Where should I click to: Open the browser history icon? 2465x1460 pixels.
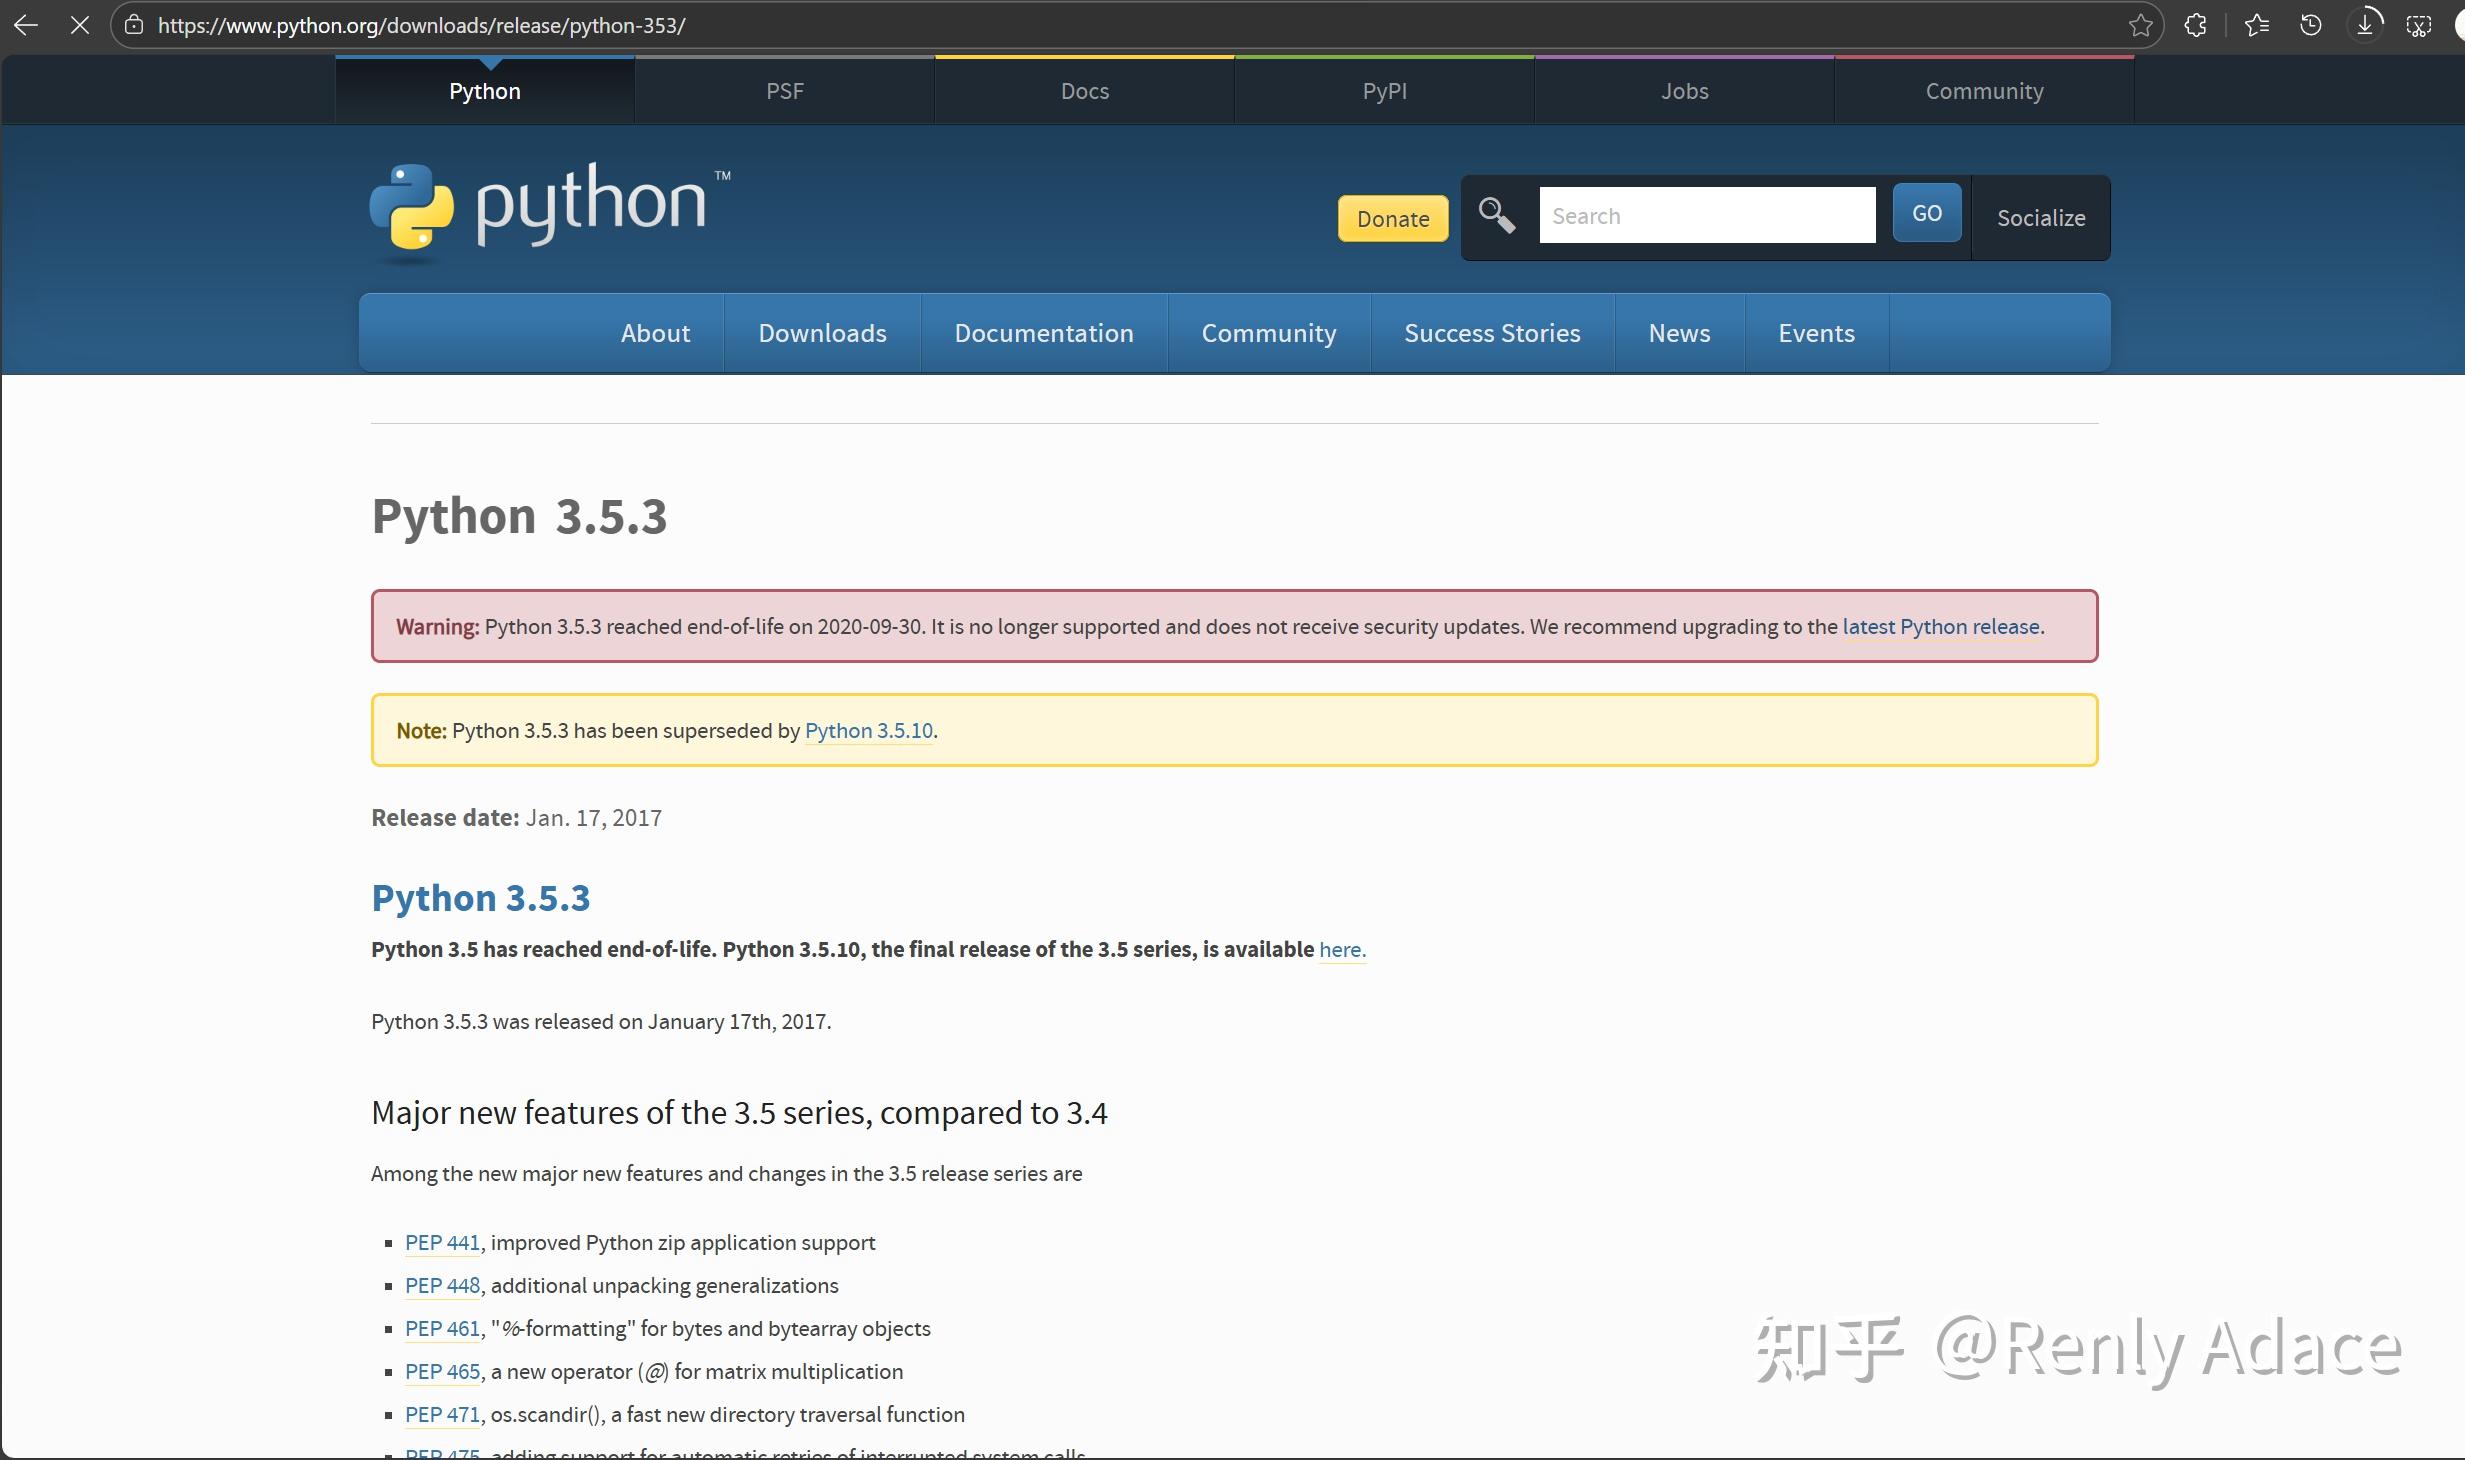pos(2311,25)
